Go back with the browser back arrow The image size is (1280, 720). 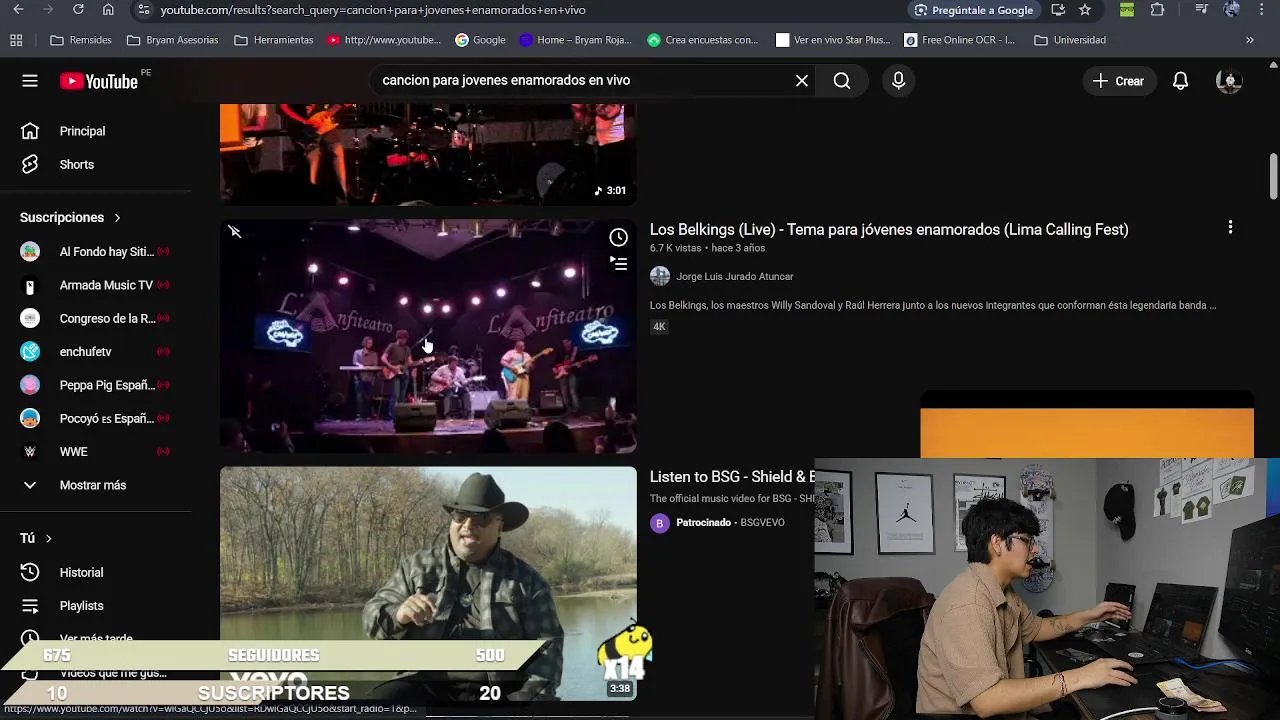point(18,10)
